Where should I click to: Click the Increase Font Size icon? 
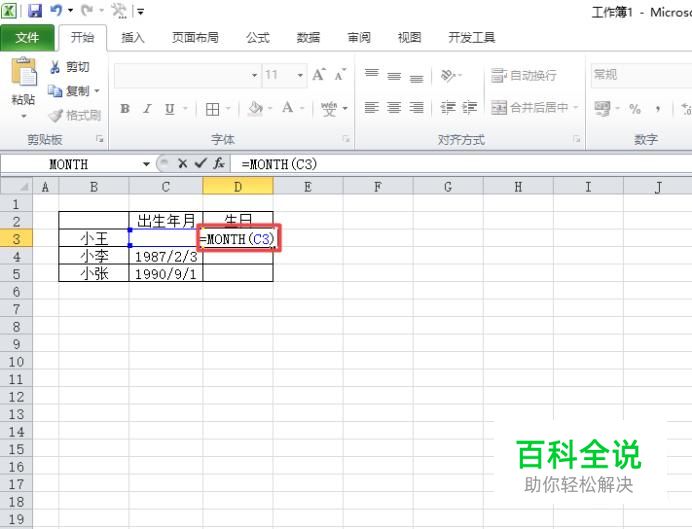pyautogui.click(x=319, y=75)
